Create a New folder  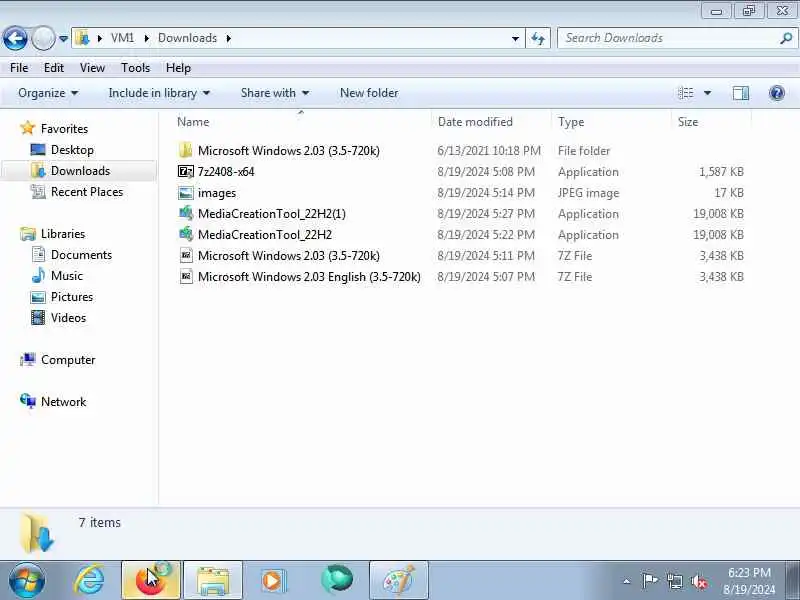point(369,93)
